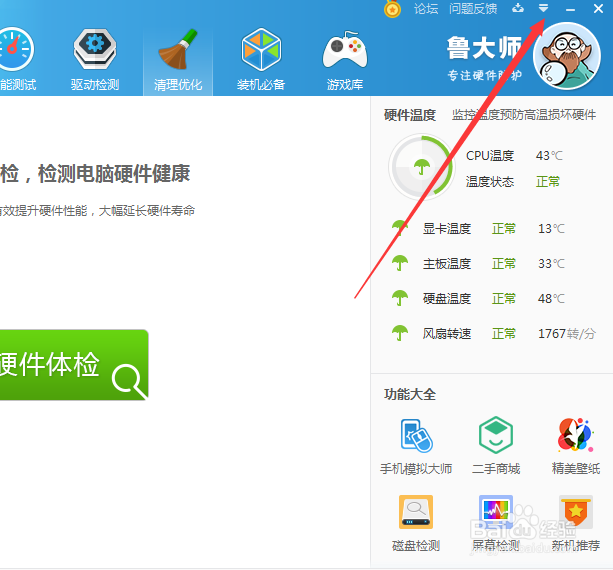Open 二手商城 marketplace icon
613x570 pixels.
point(496,435)
